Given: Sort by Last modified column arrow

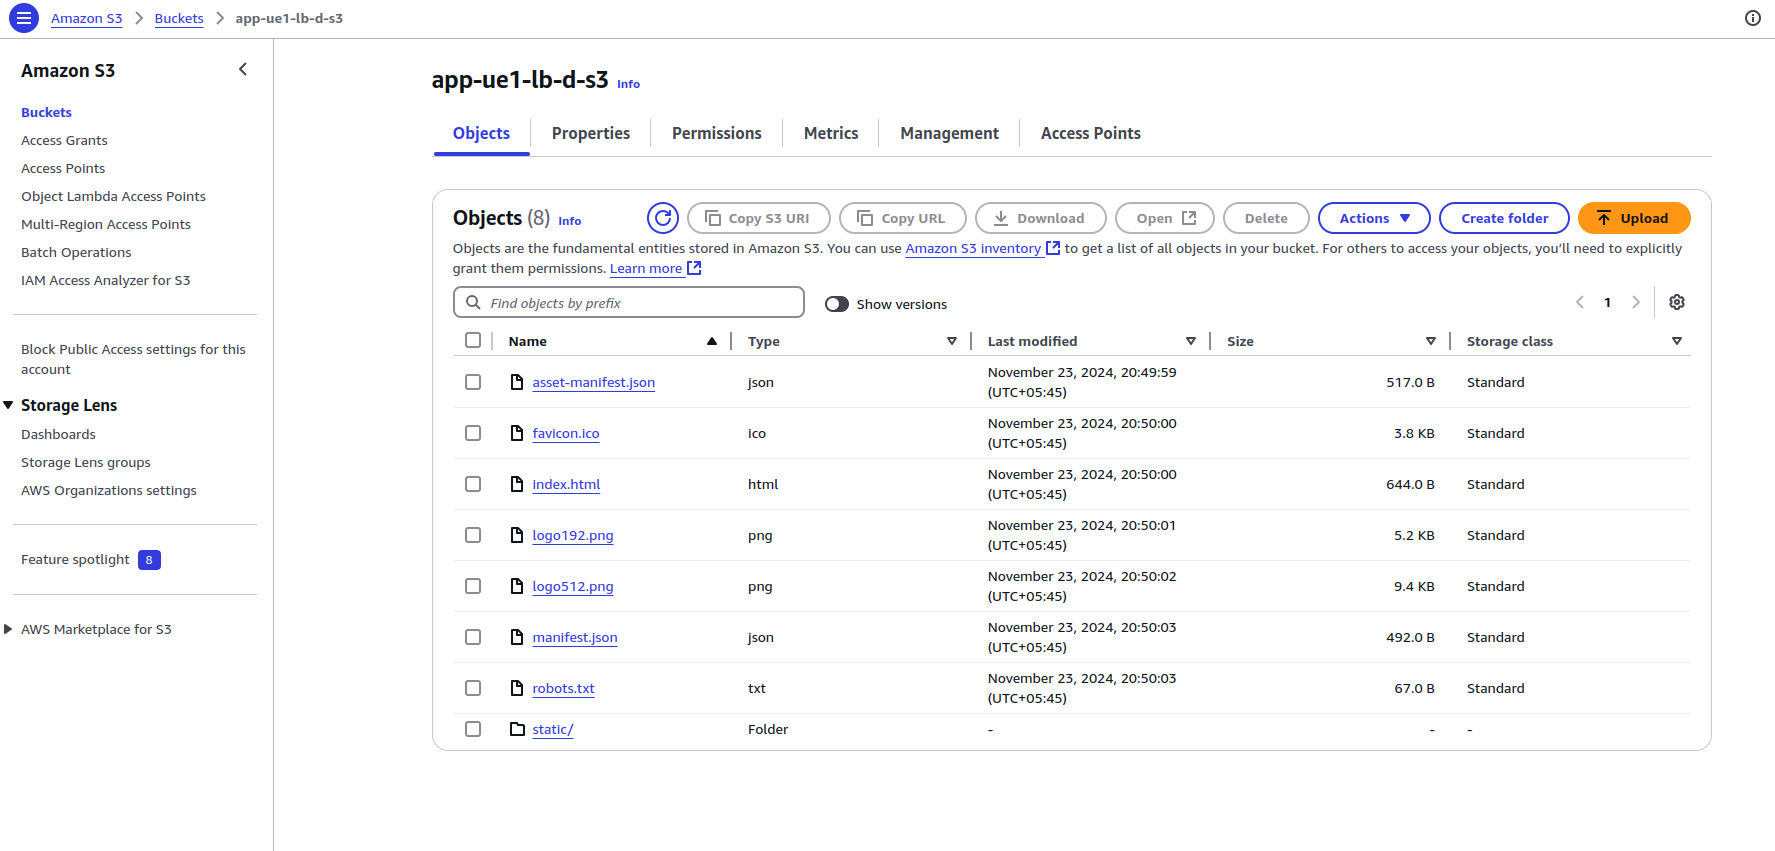Looking at the screenshot, I should point(1191,341).
